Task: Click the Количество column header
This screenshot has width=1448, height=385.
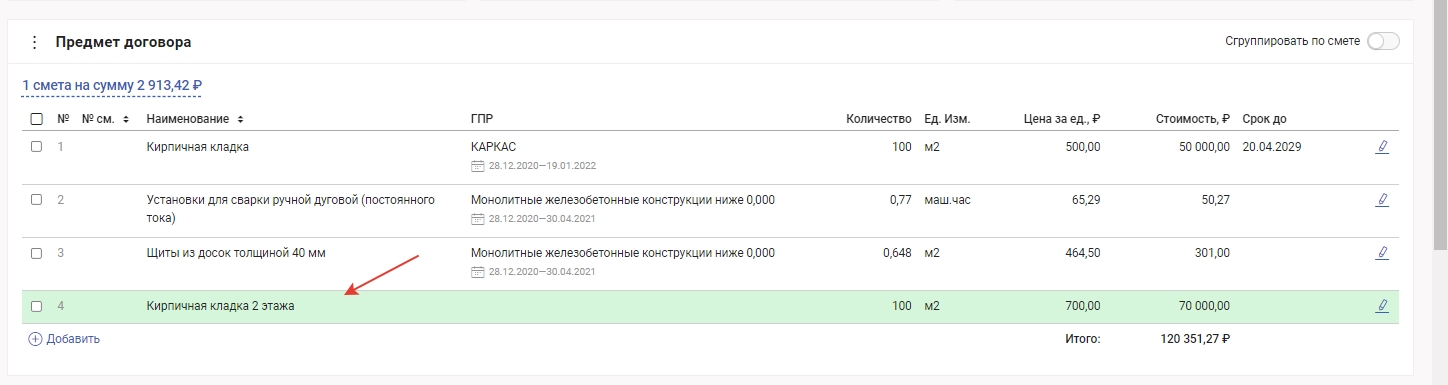Action: point(879,119)
